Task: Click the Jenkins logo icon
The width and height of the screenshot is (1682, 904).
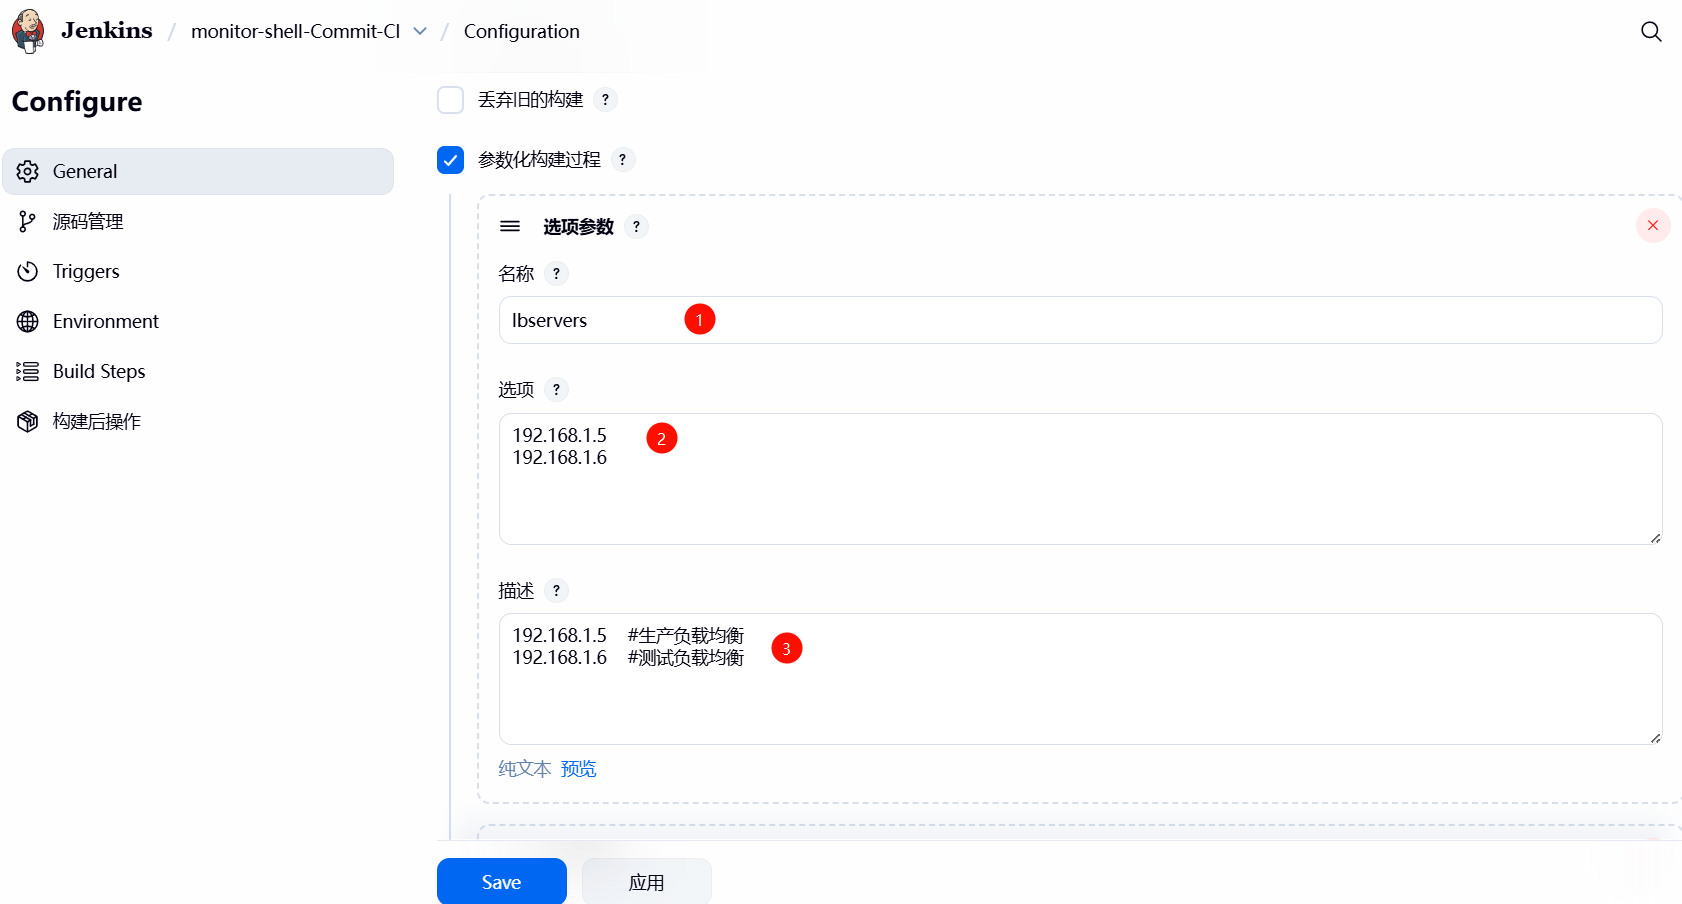Action: [28, 31]
